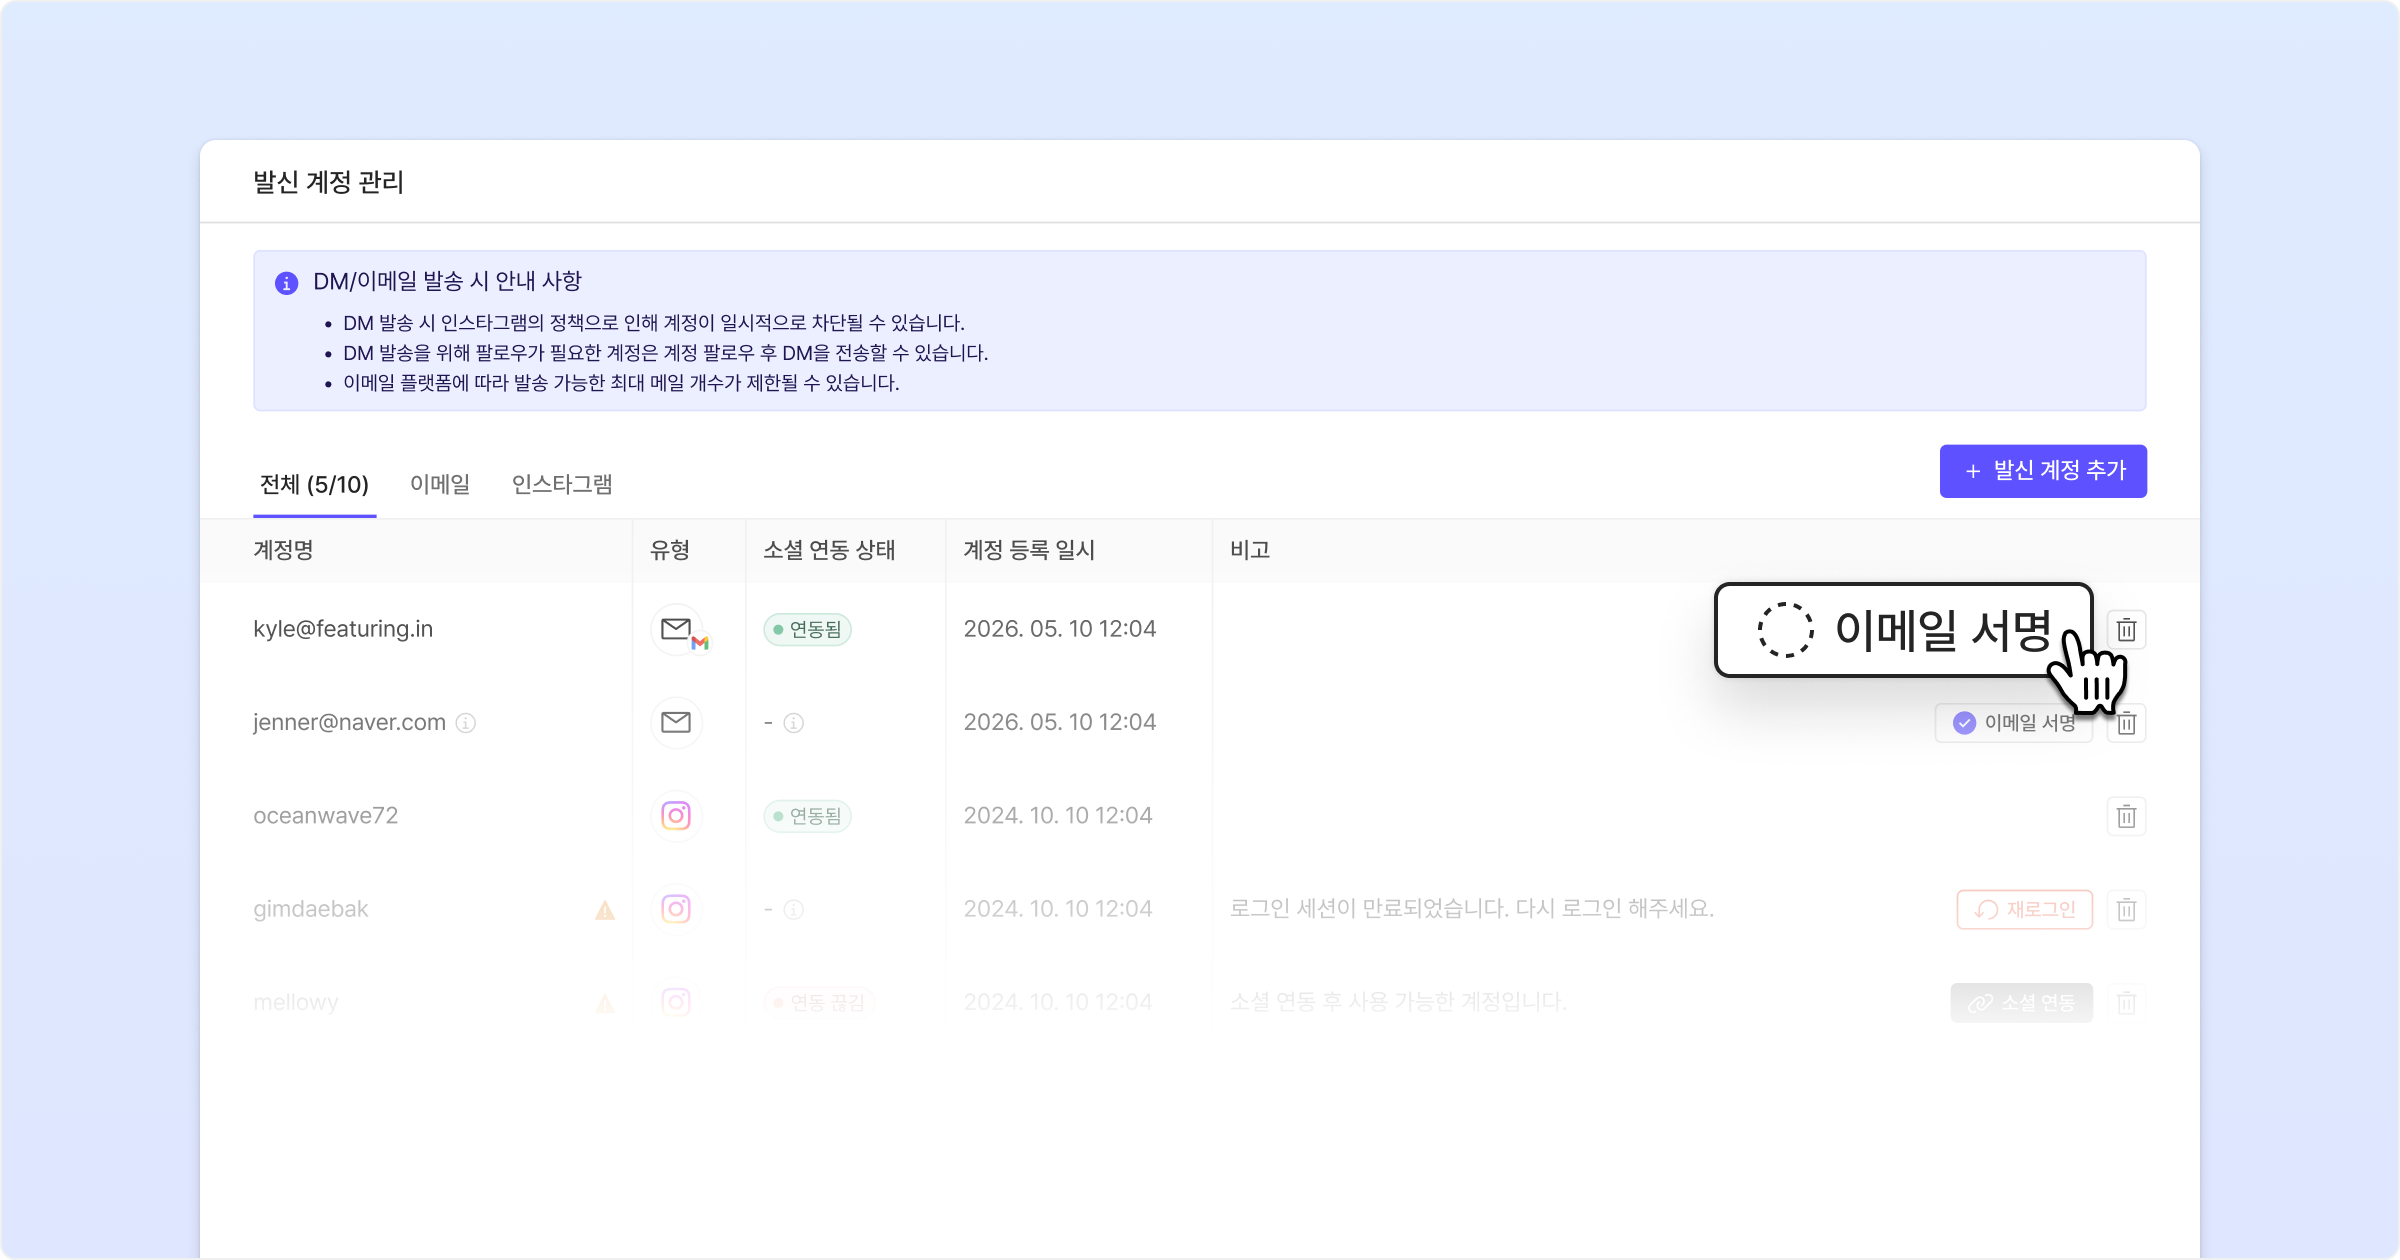This screenshot has width=2400, height=1260.
Task: Select the jenner@naver.com account name
Action: [x=349, y=722]
